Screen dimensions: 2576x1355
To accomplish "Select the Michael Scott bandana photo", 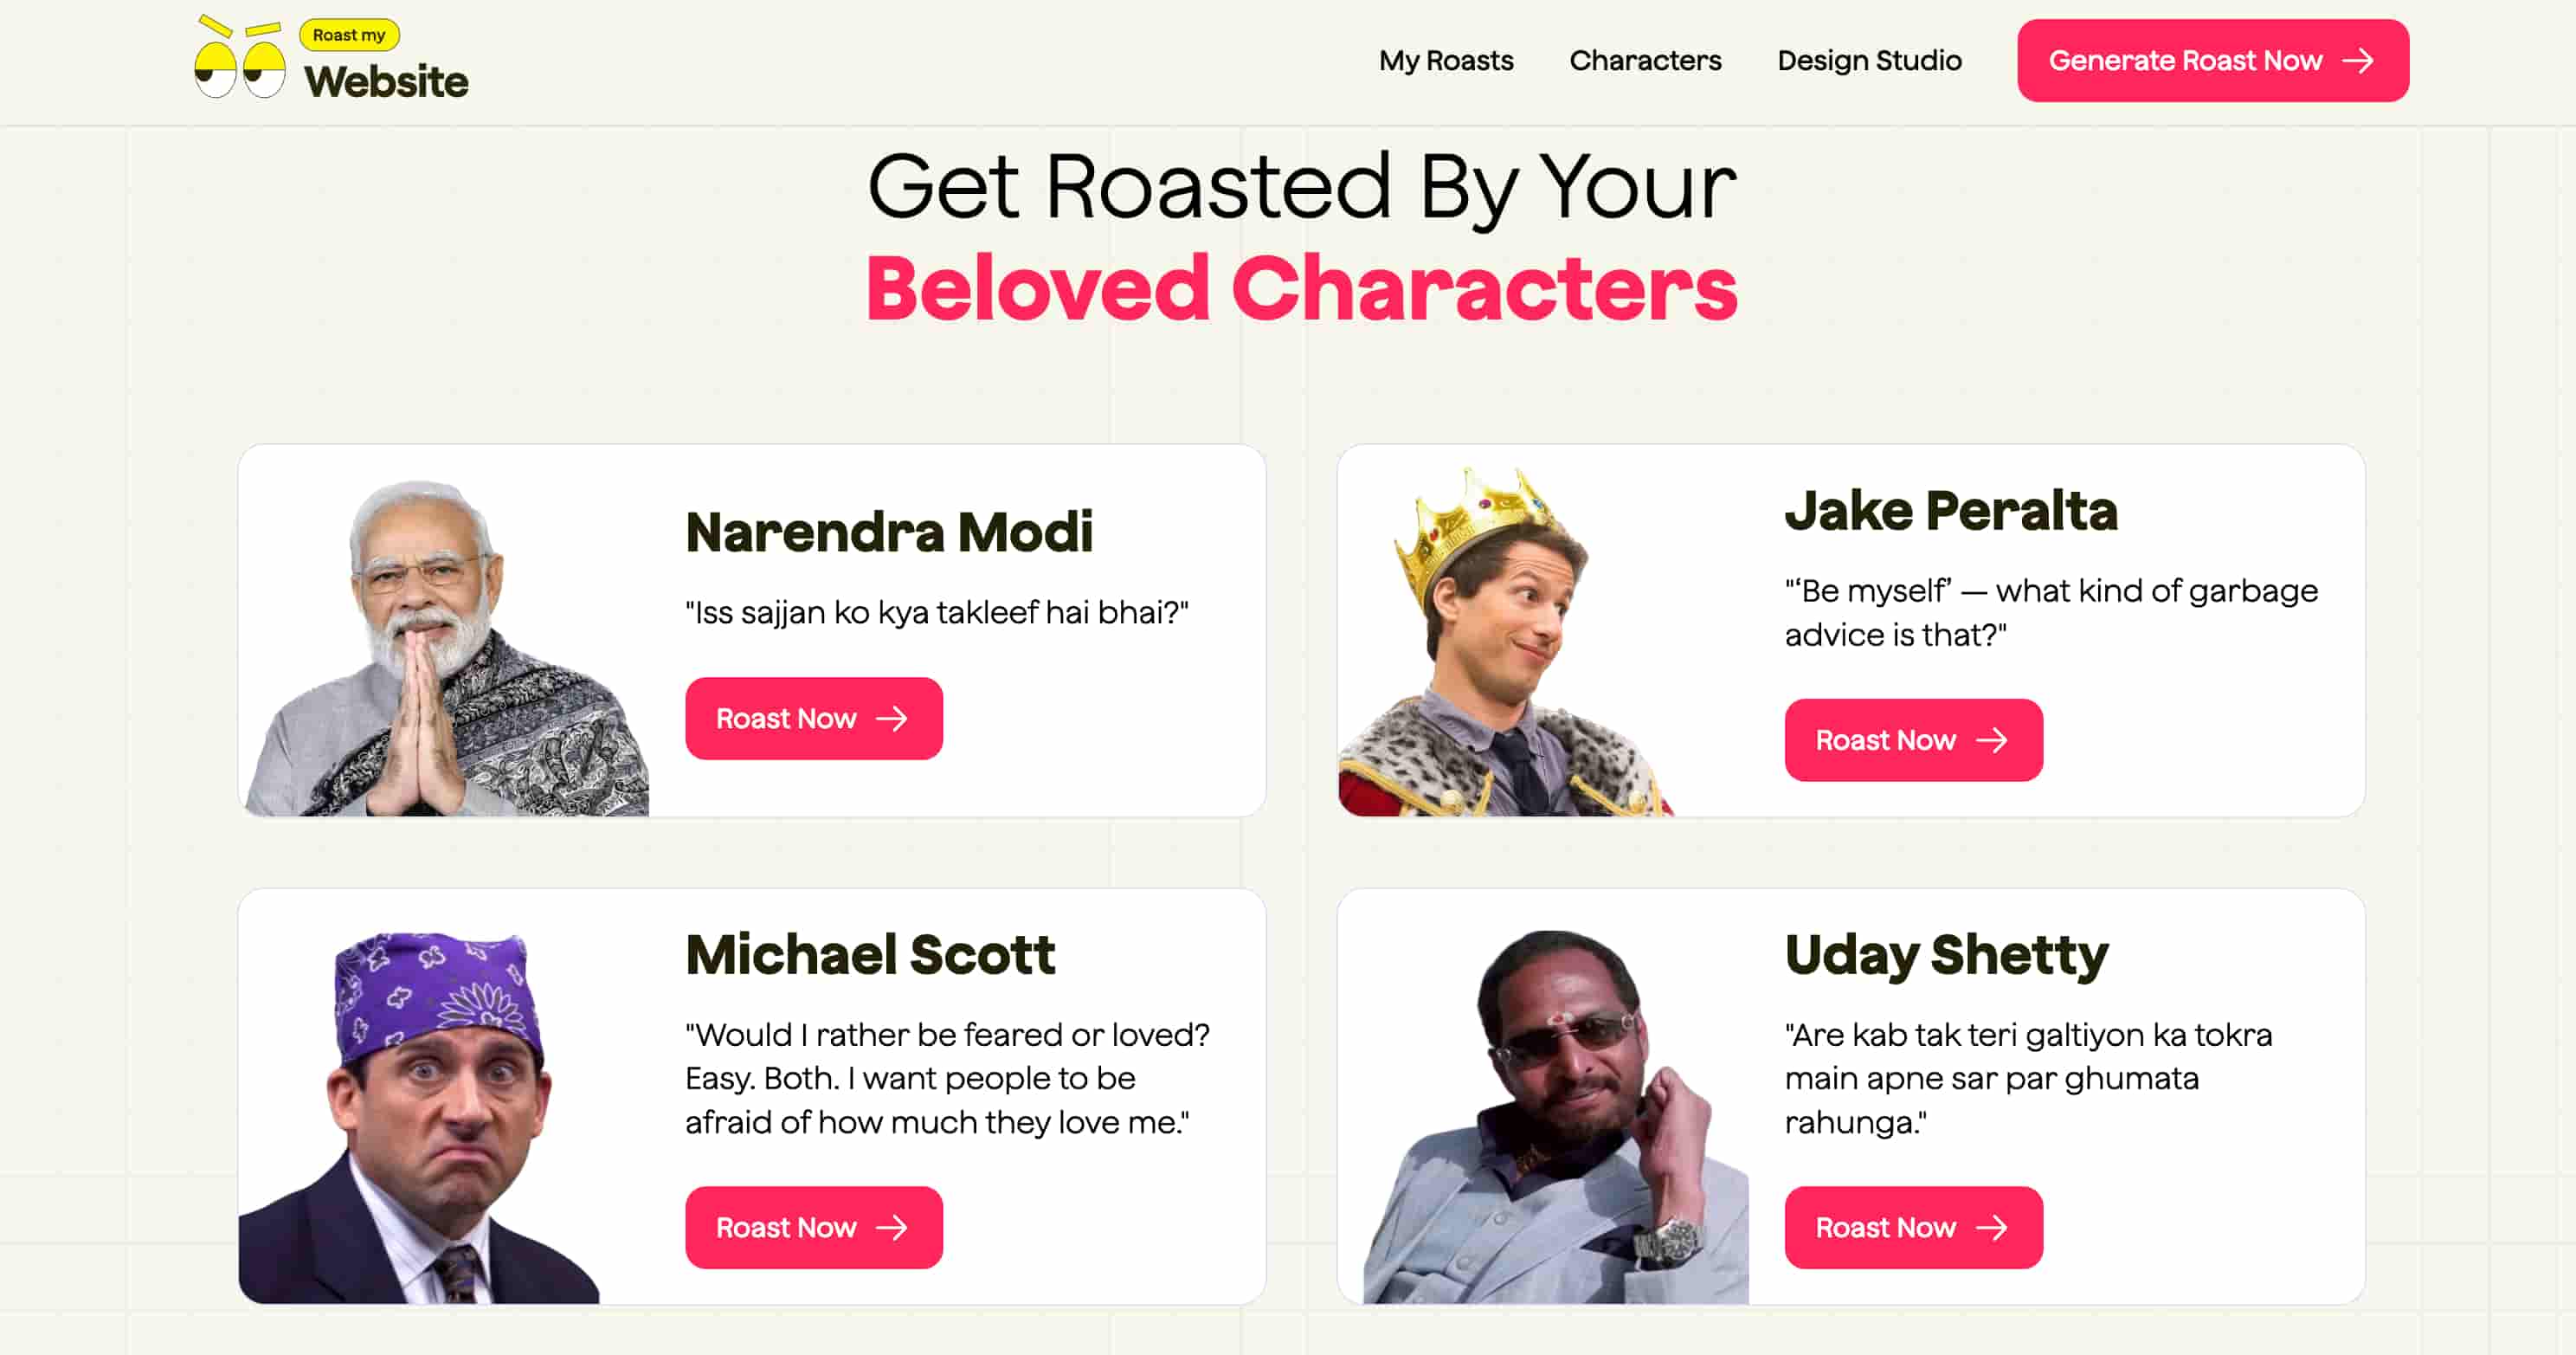I will (x=419, y=1117).
